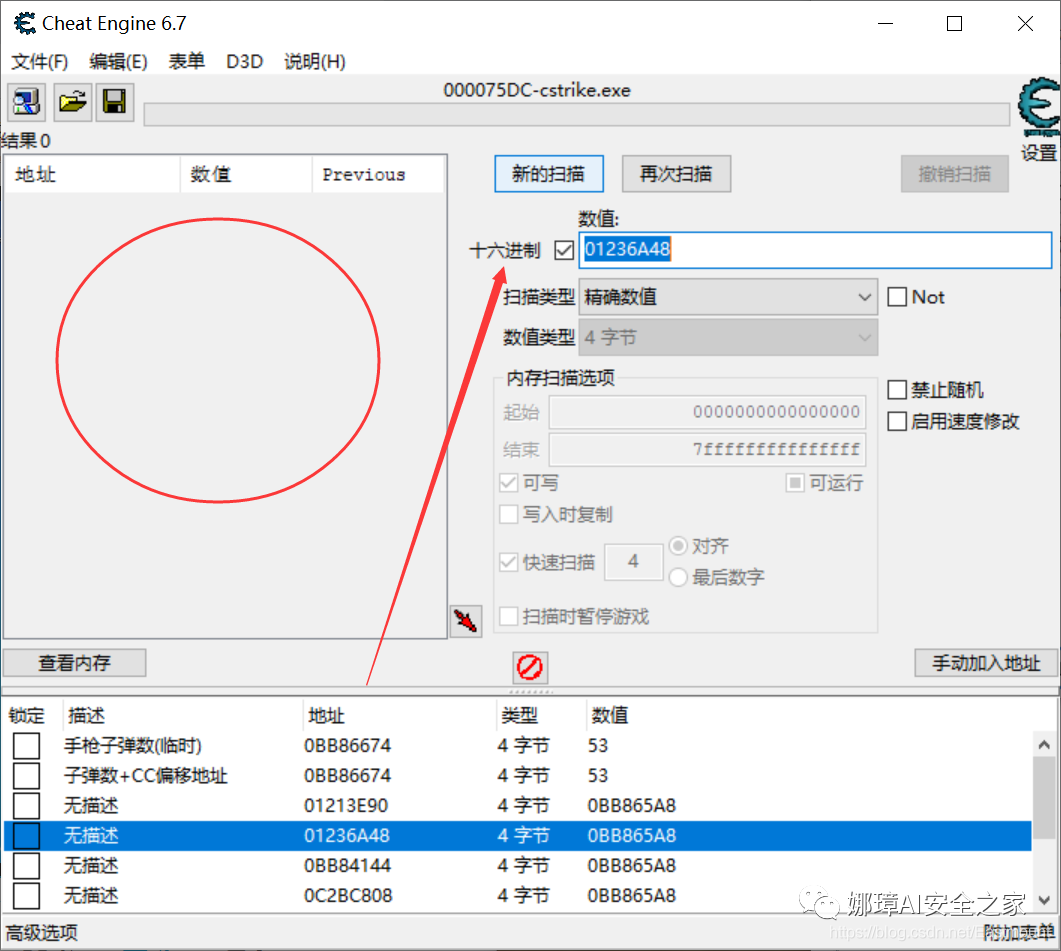
Task: Click the address 0BB84144 cell
Action: (348, 865)
